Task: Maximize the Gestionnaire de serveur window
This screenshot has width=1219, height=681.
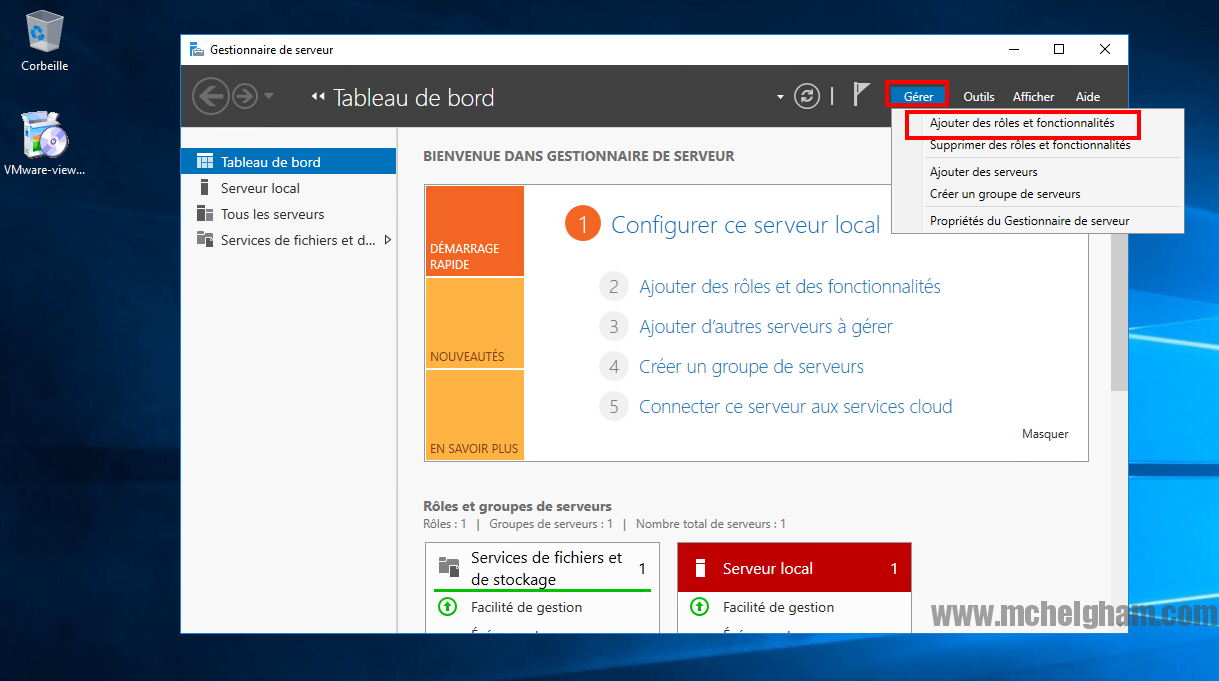Action: tap(1058, 49)
